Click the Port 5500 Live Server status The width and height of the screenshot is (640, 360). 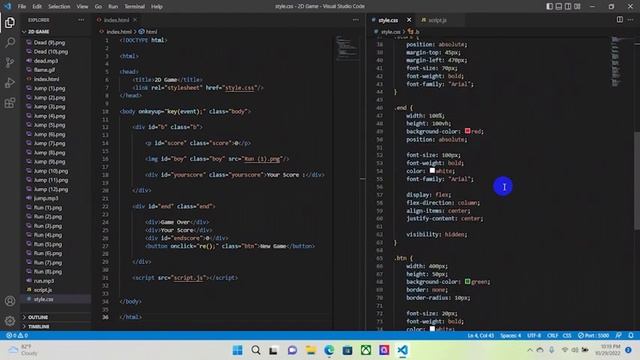click(x=593, y=336)
